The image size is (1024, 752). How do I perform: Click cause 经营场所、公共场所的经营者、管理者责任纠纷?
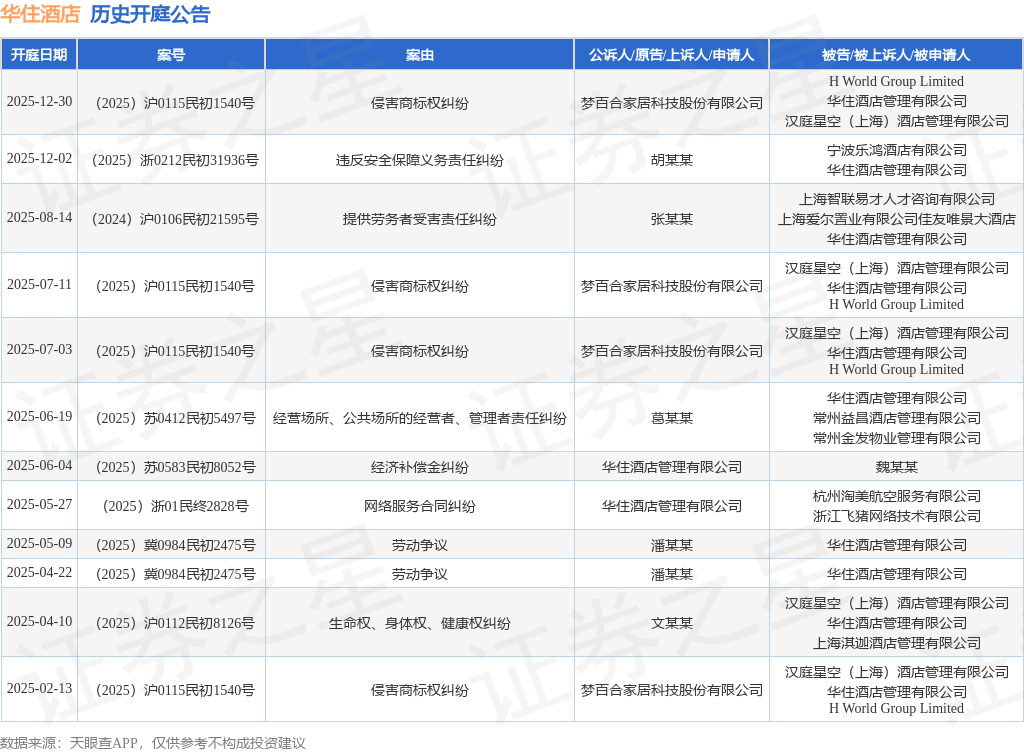(420, 418)
